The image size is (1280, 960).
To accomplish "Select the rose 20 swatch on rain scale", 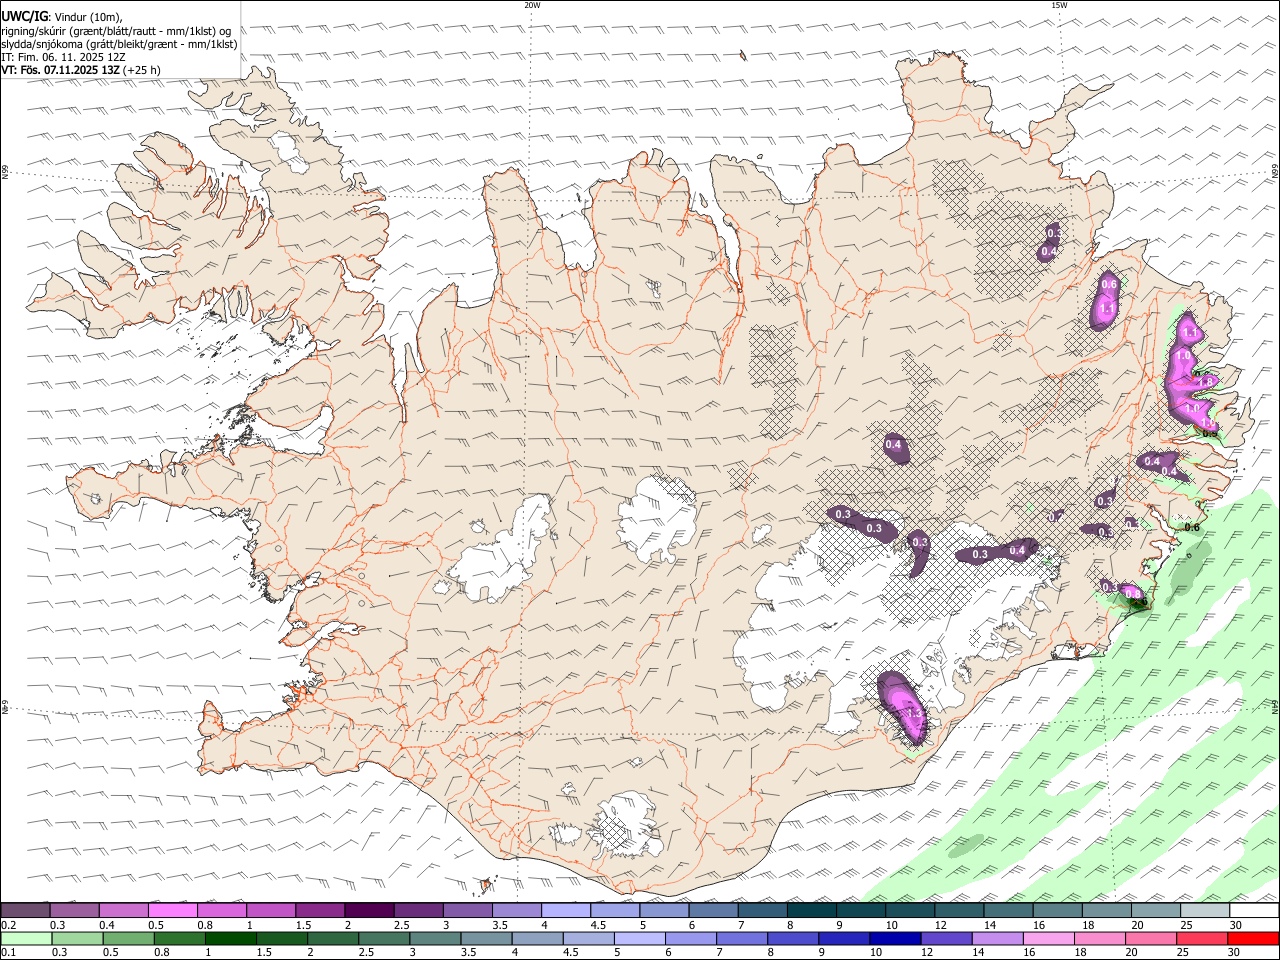I will pos(1149,939).
